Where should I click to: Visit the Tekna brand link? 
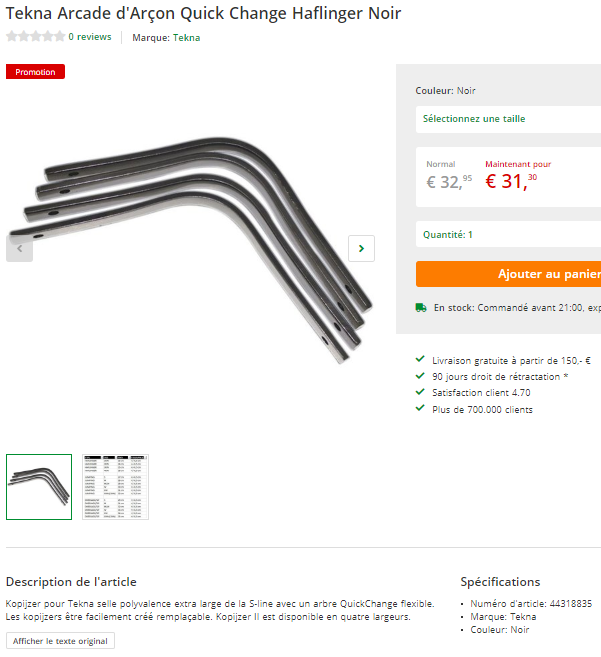(x=187, y=38)
